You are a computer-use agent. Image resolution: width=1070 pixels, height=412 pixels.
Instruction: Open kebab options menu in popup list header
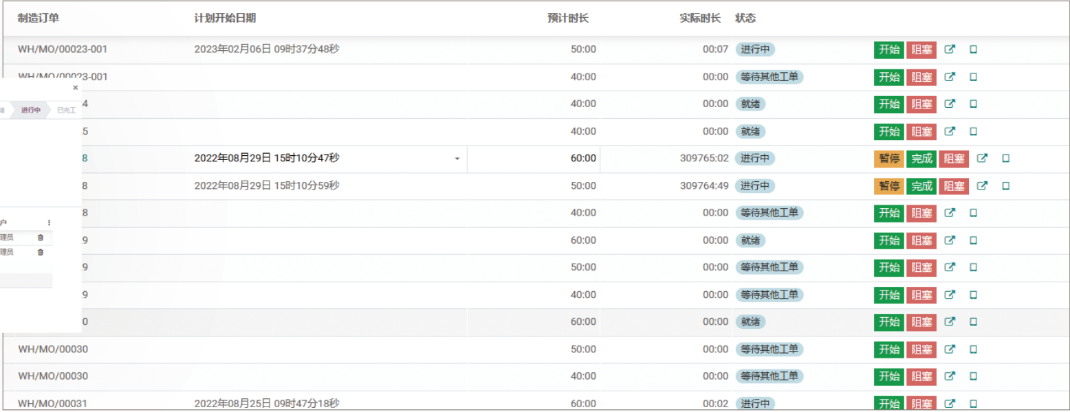pos(49,222)
